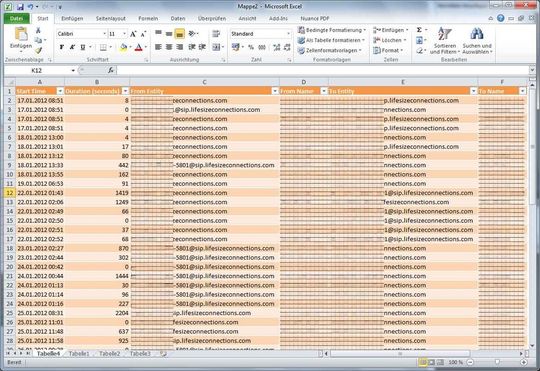Viewport: 540px width, 371px height.
Task: Click the thousands separator icon
Action: tap(262, 47)
